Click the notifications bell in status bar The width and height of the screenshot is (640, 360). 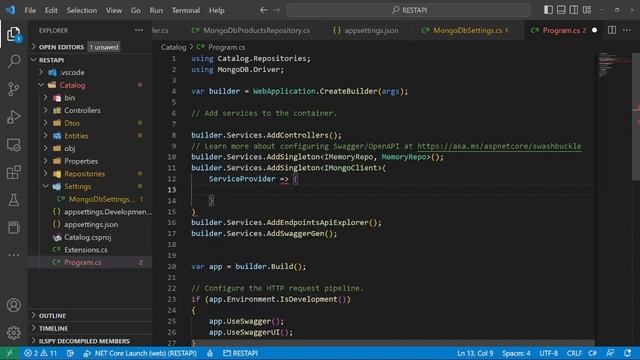pos(628,353)
